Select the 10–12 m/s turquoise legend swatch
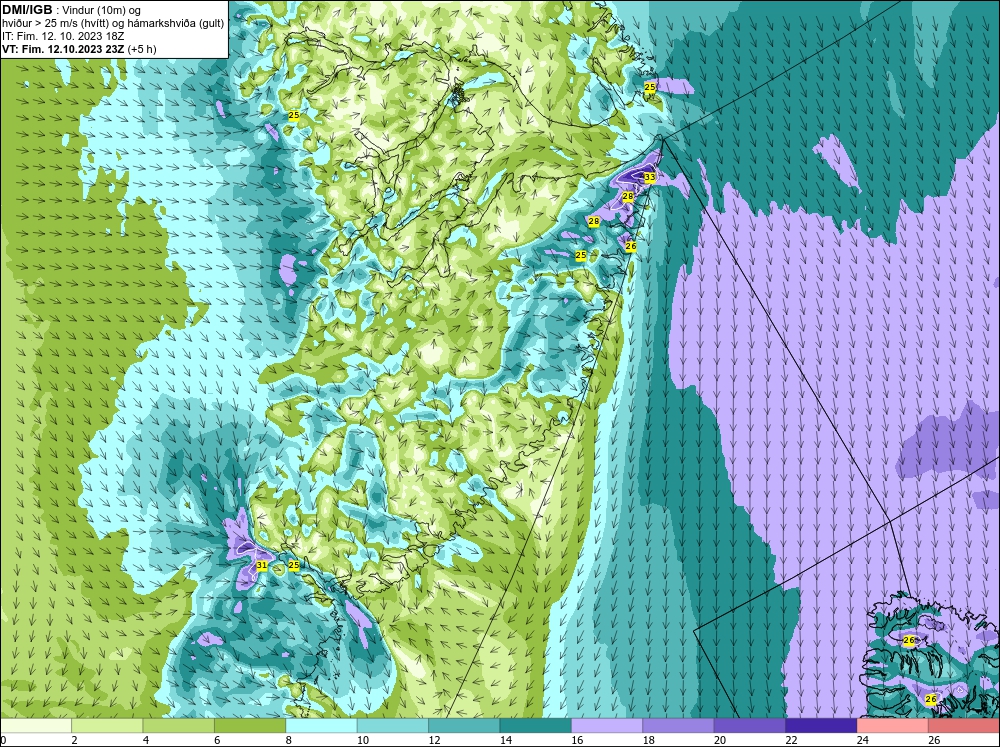This screenshot has width=1000, height=747. 393,725
